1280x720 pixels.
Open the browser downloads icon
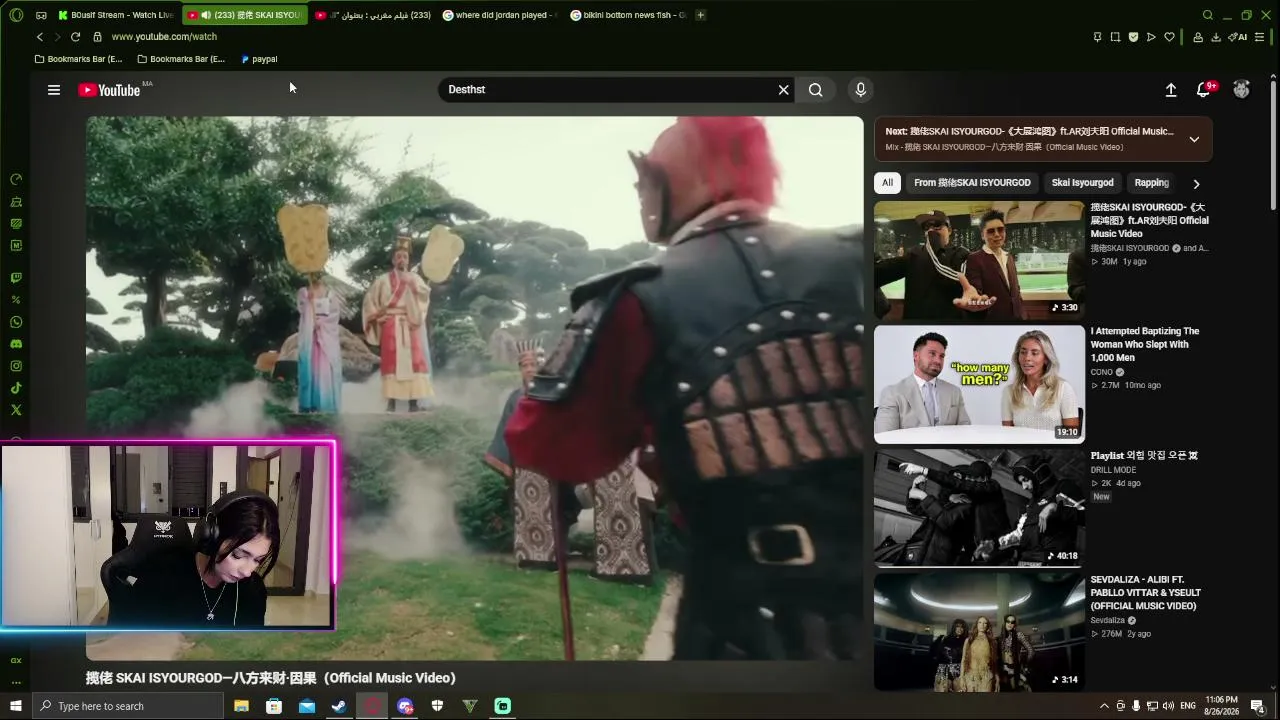(x=1216, y=37)
